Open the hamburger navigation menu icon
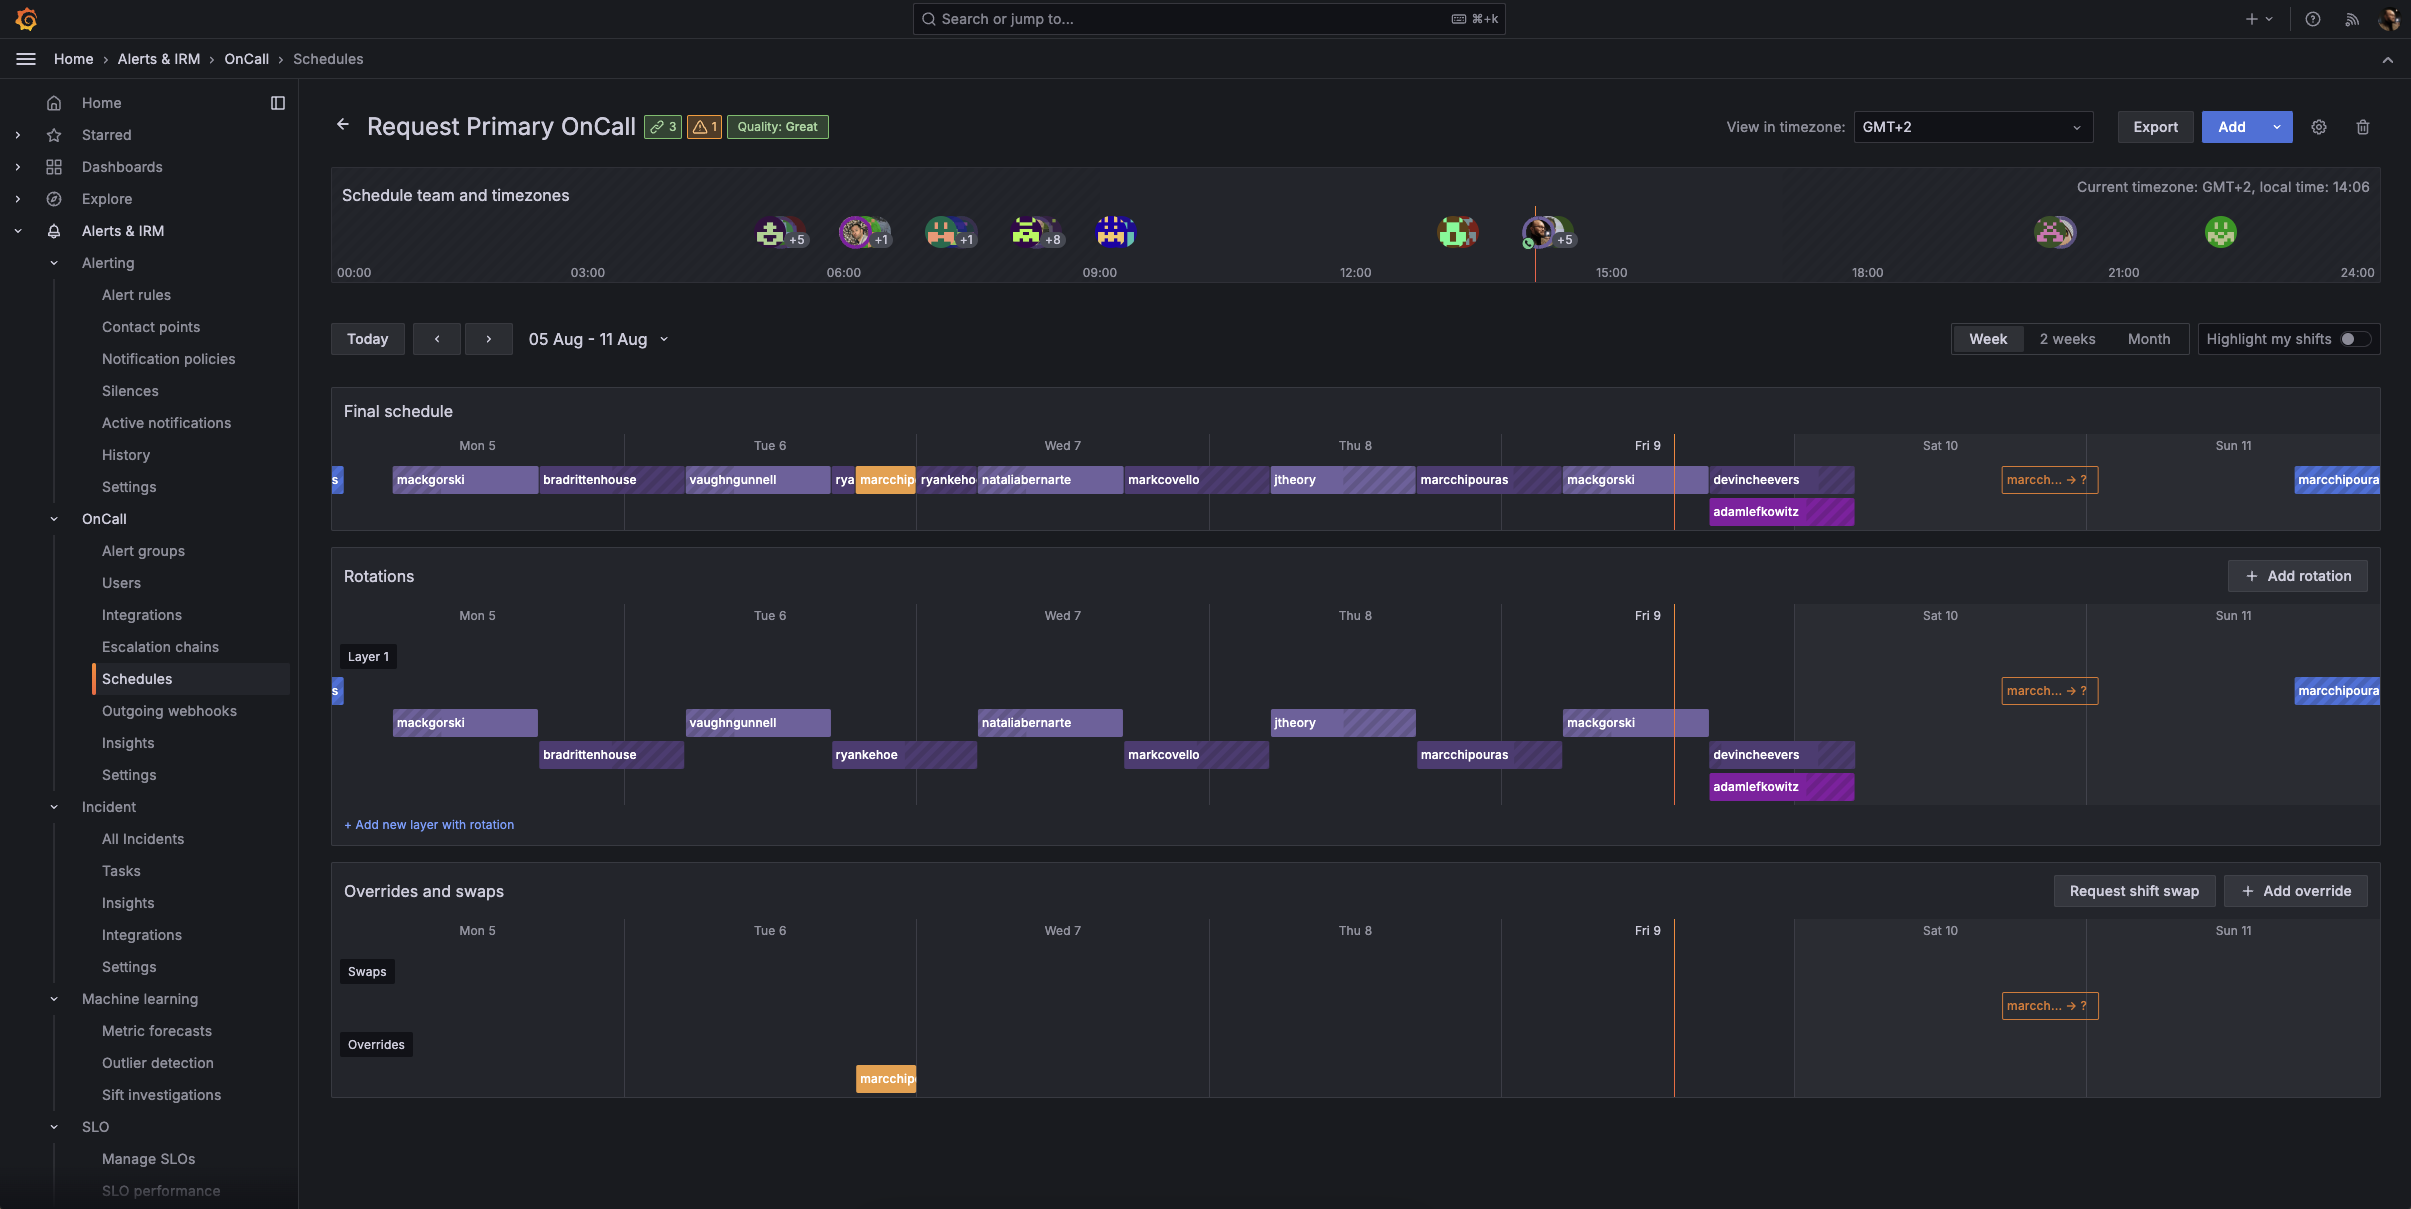Screen dimensions: 2411x1209 pyautogui.click(x=25, y=59)
